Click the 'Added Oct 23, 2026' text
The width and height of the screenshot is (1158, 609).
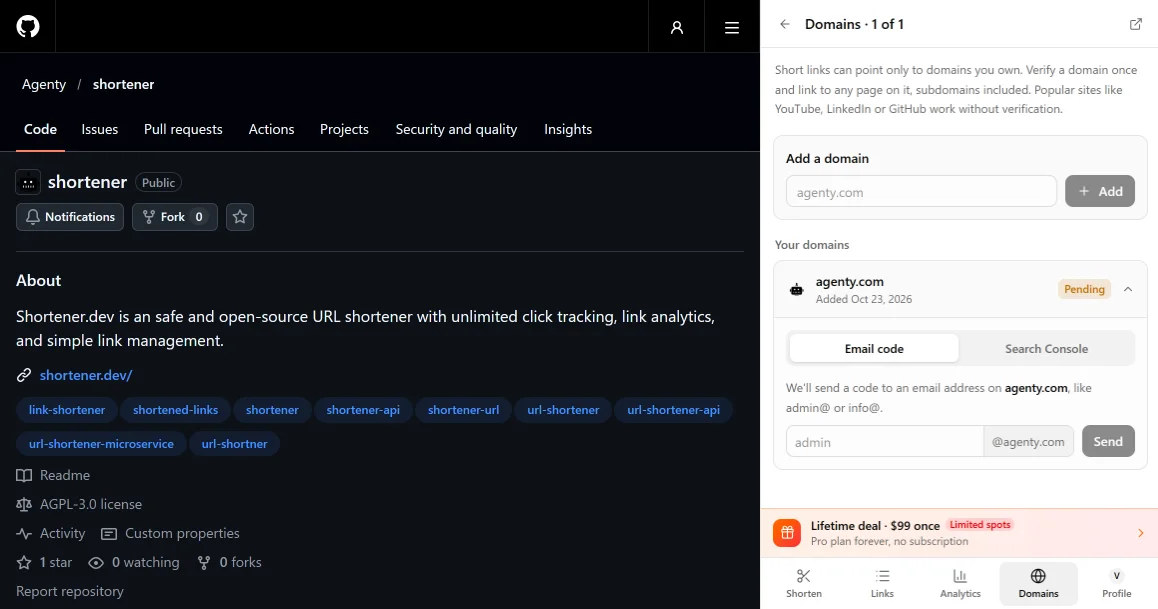pyautogui.click(x=863, y=299)
